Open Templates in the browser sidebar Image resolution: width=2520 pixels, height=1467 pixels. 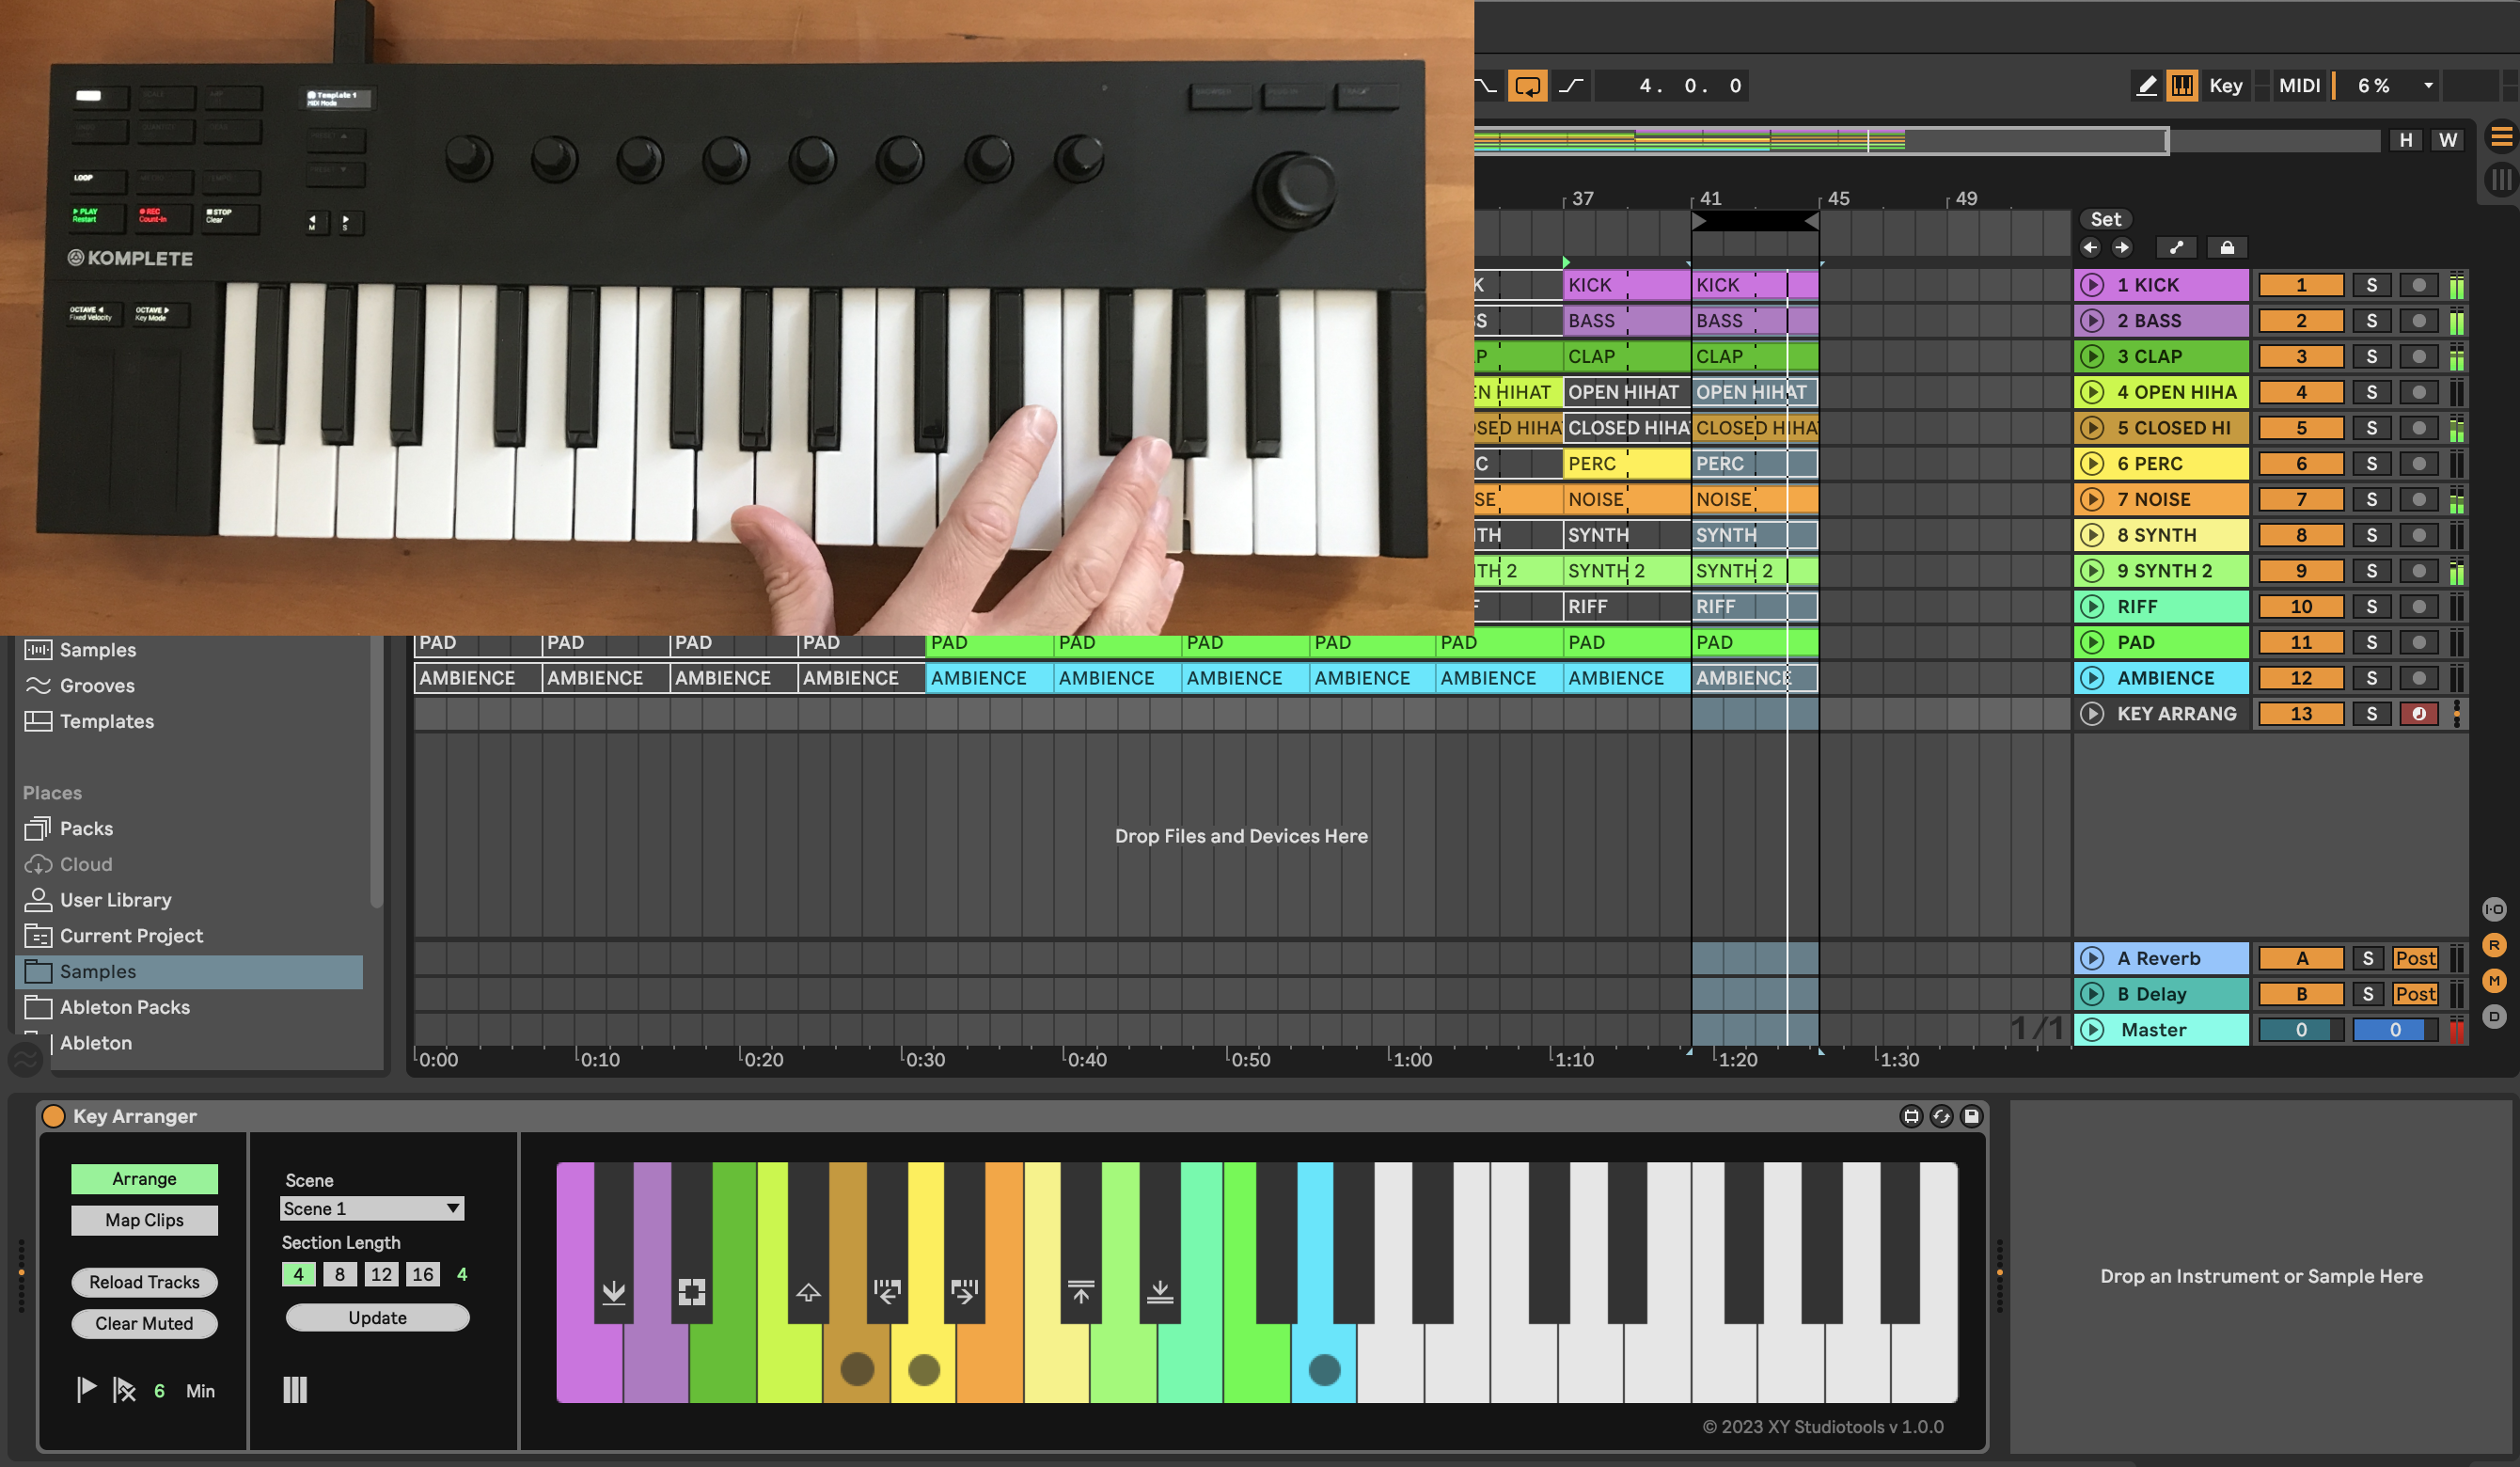(106, 721)
